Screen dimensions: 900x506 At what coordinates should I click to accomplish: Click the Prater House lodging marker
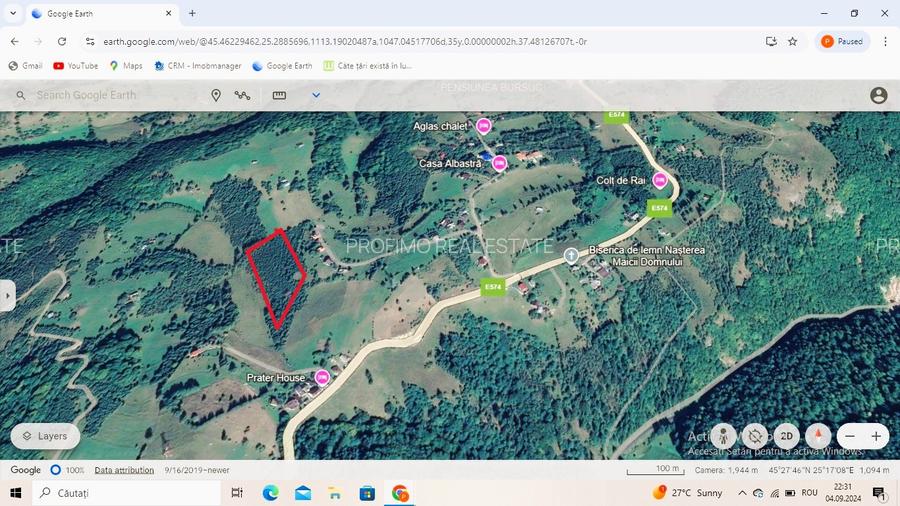tap(322, 377)
